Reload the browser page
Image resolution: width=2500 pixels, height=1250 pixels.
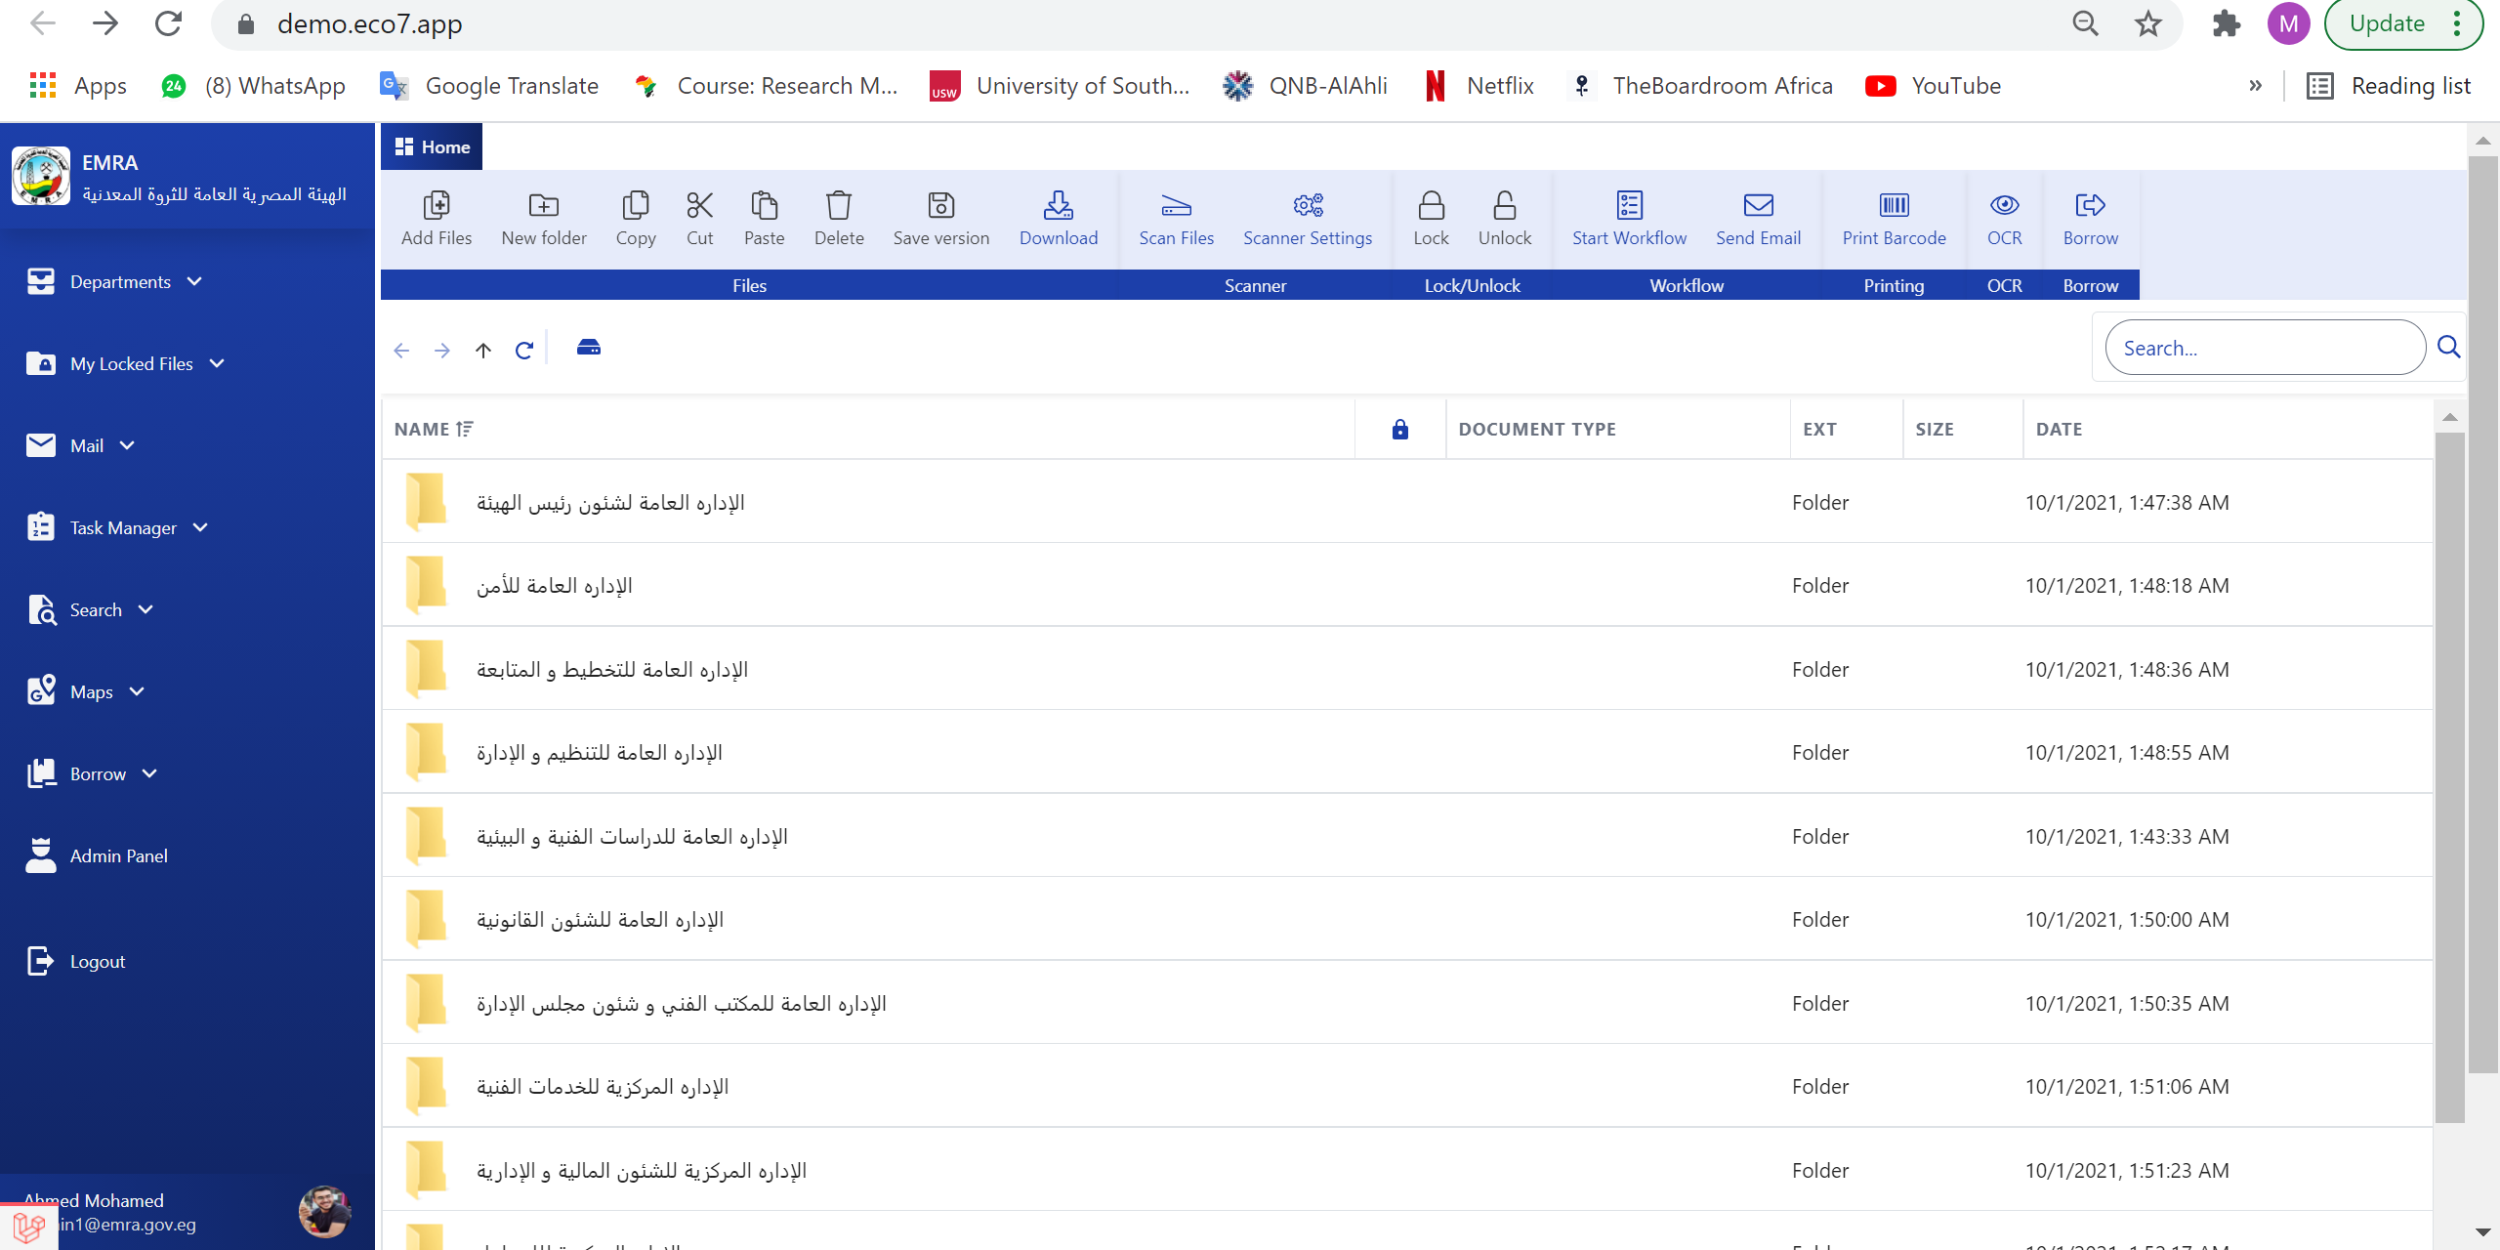(168, 24)
